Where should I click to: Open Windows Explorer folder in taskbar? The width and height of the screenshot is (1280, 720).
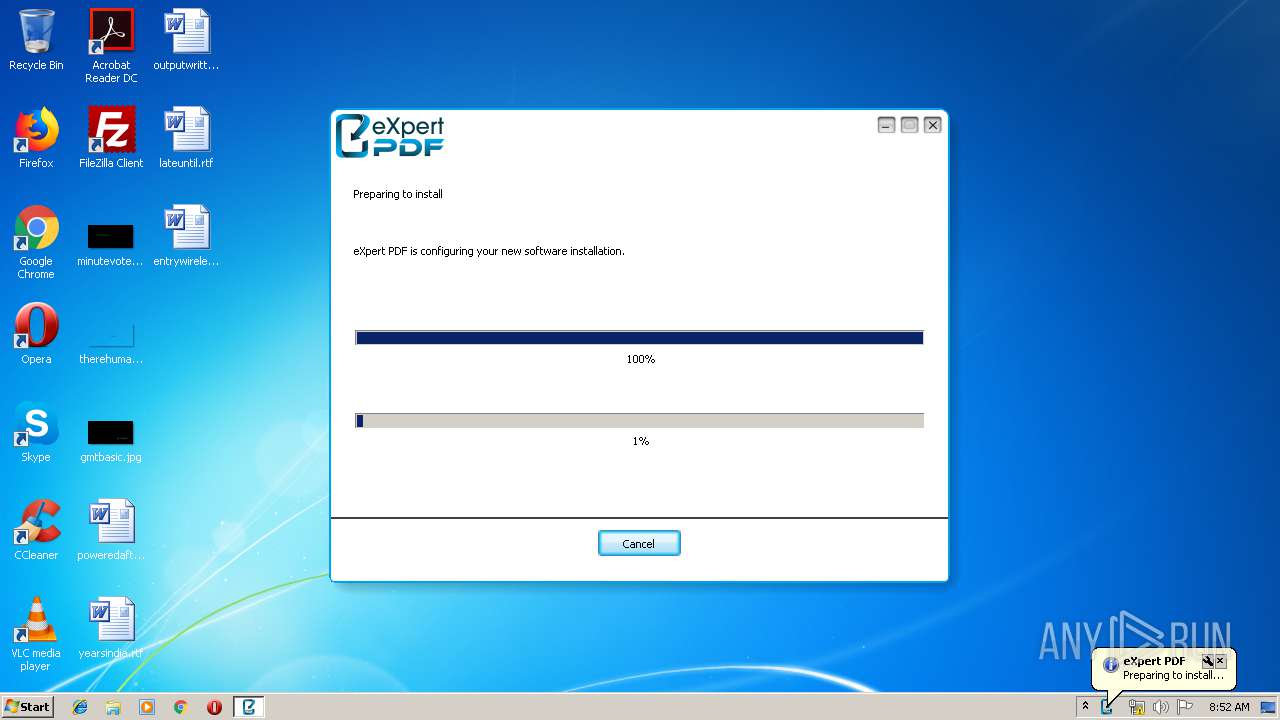(113, 707)
